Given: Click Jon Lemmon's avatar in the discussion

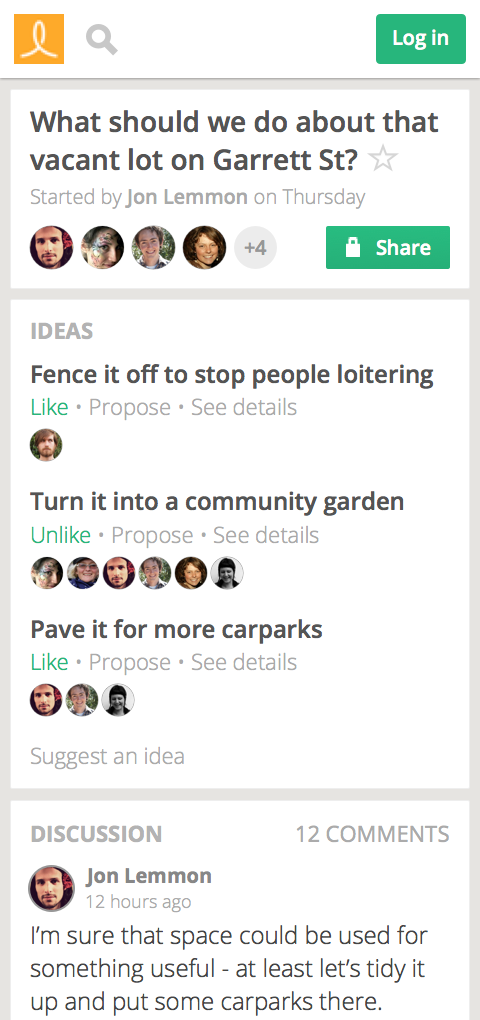Looking at the screenshot, I should [x=51, y=889].
